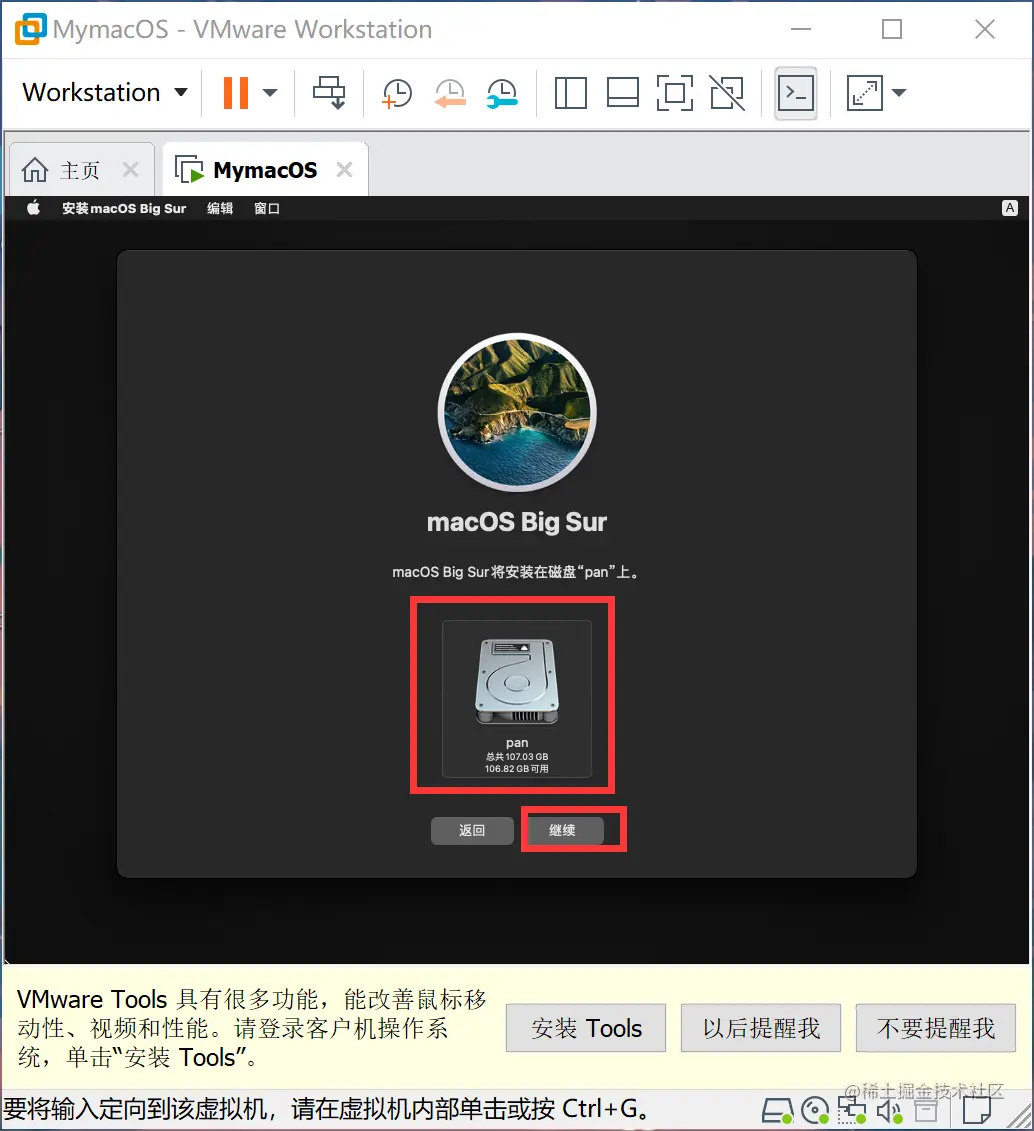This screenshot has height=1131, width=1034.
Task: Click the message log note icon in status bar
Action: [x=977, y=1111]
